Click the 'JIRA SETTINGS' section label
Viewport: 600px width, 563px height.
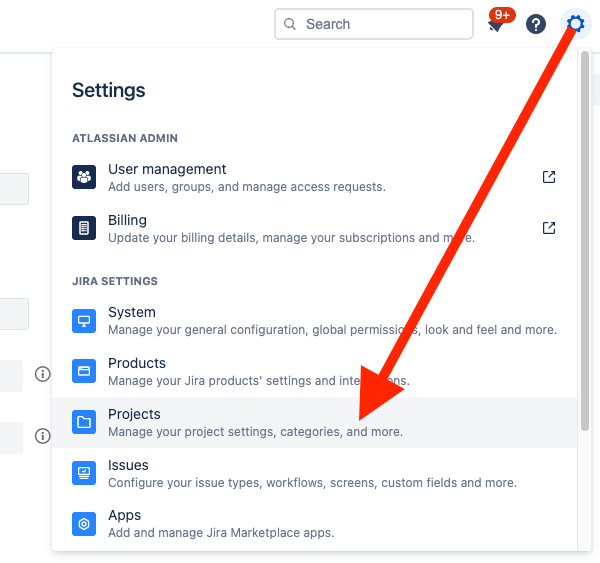point(115,281)
